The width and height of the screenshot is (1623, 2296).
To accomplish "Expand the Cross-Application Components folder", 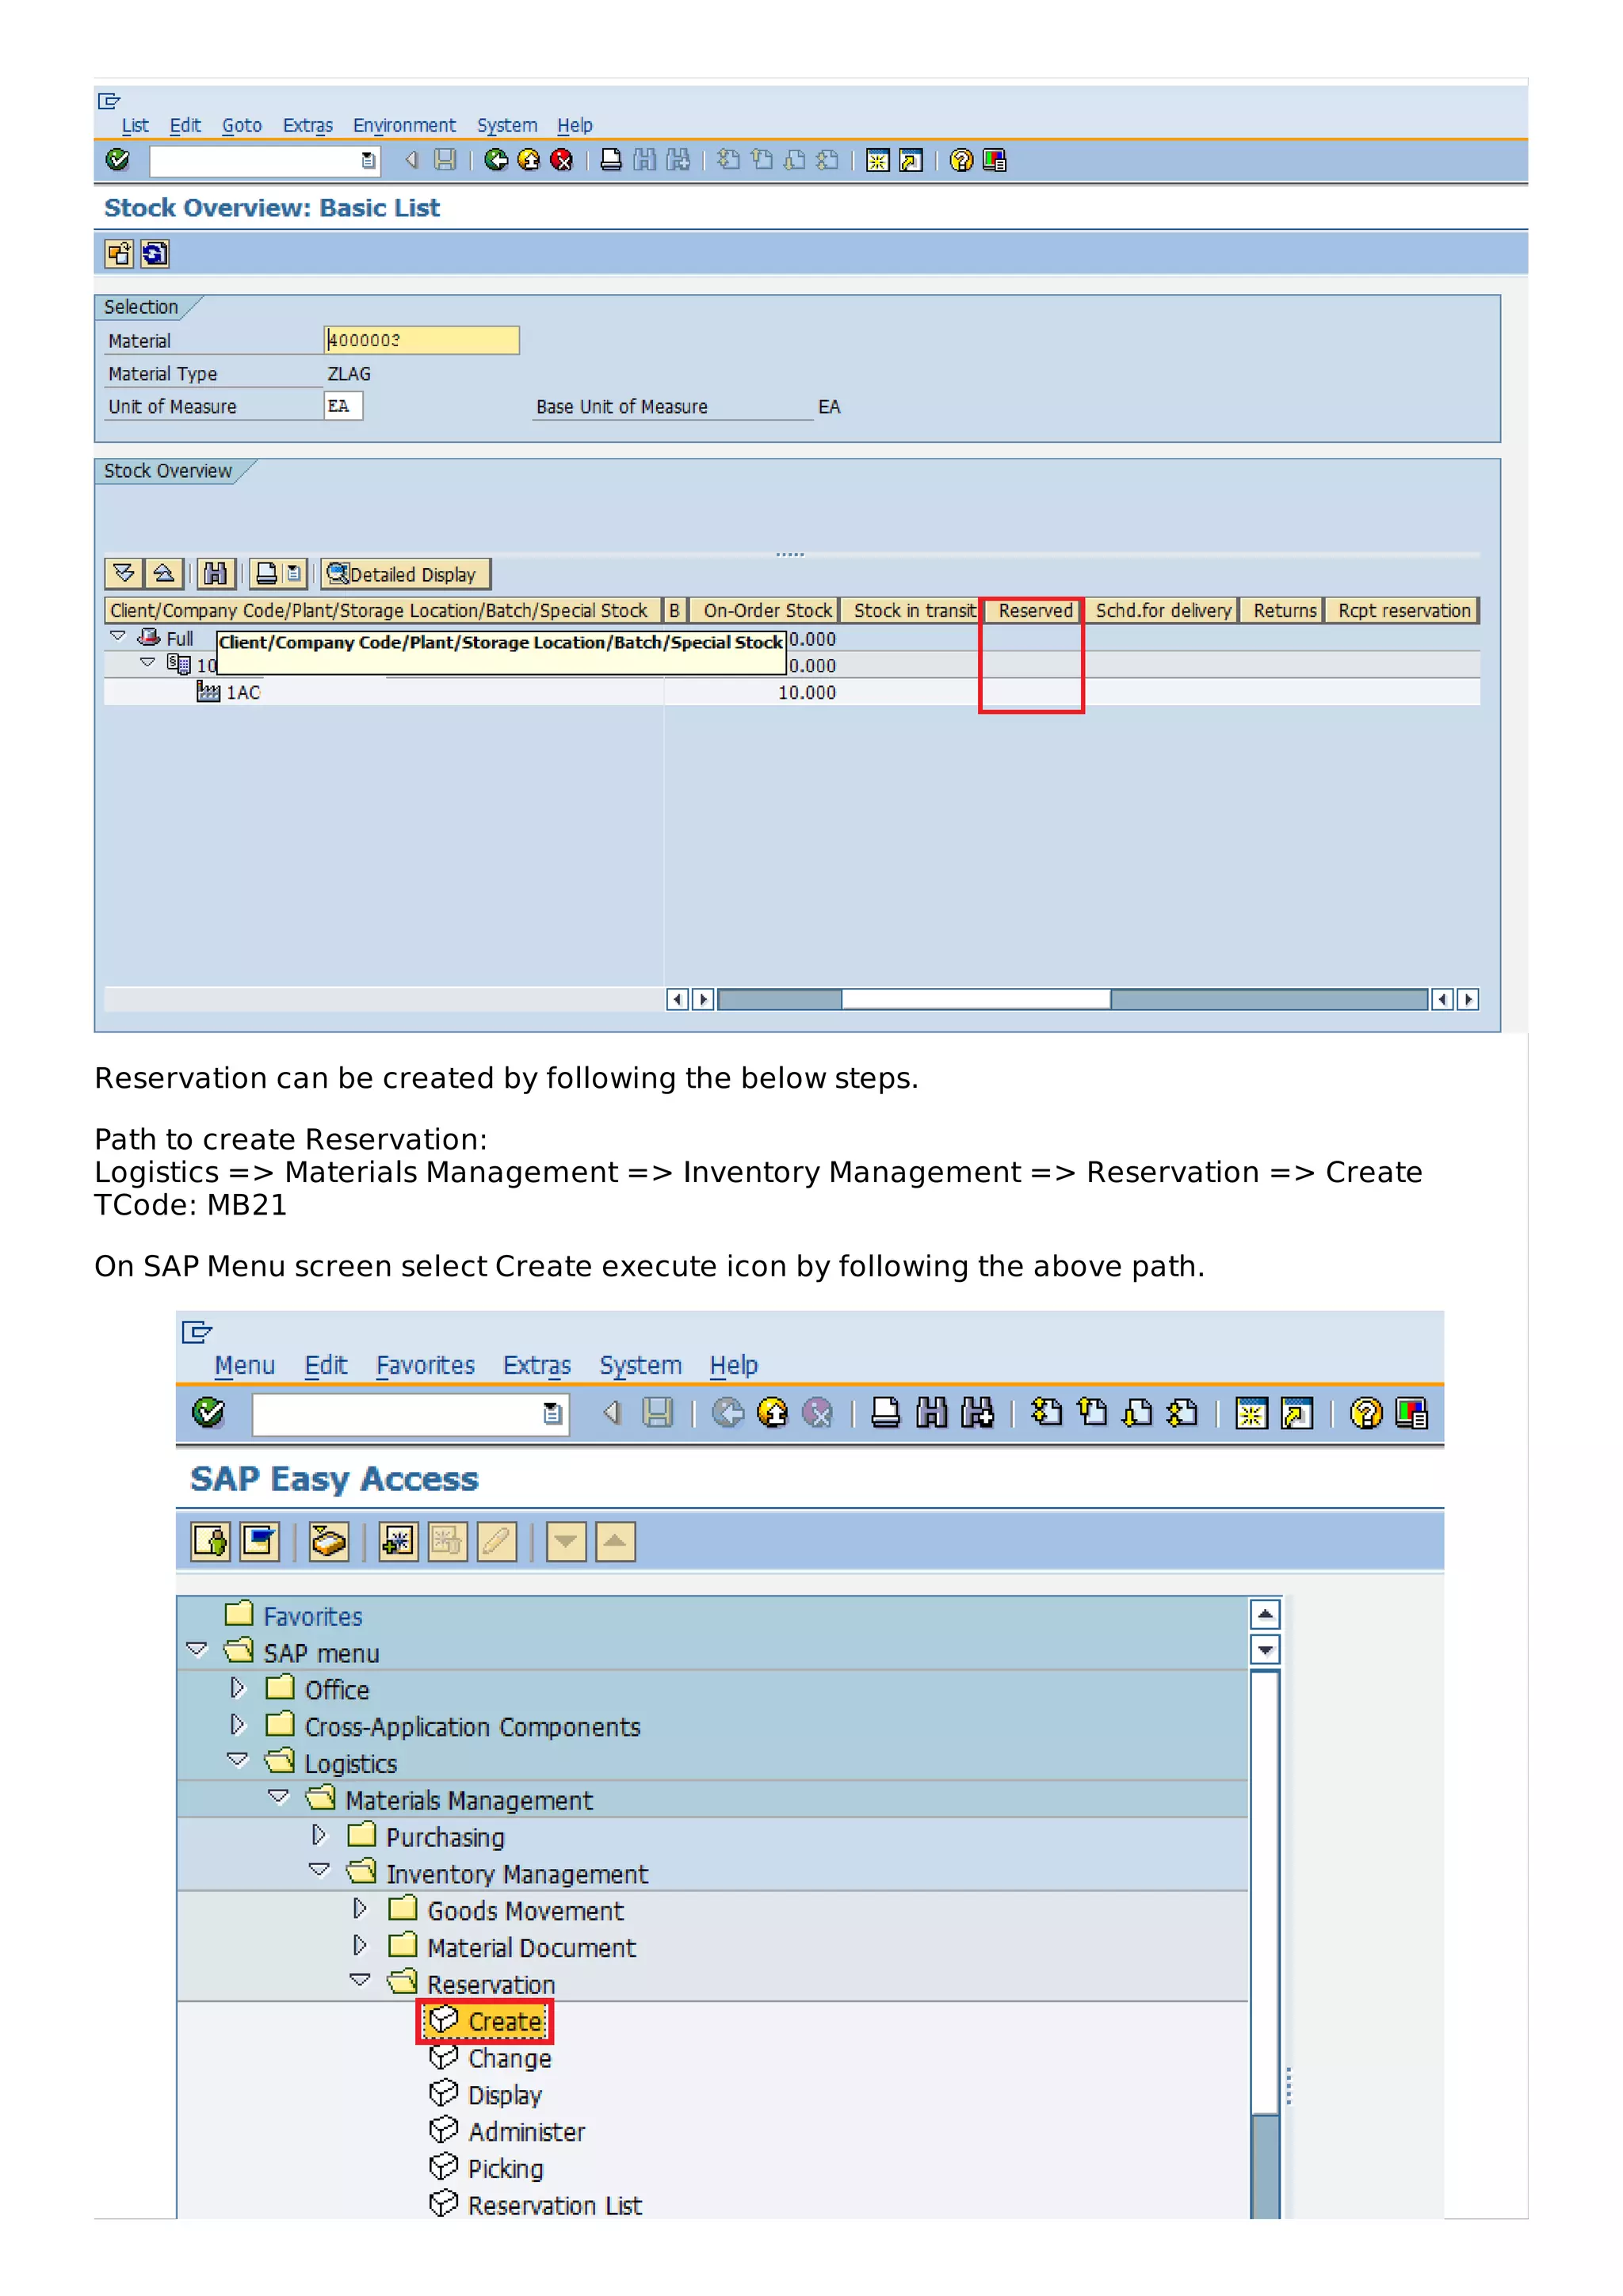I will (238, 1724).
